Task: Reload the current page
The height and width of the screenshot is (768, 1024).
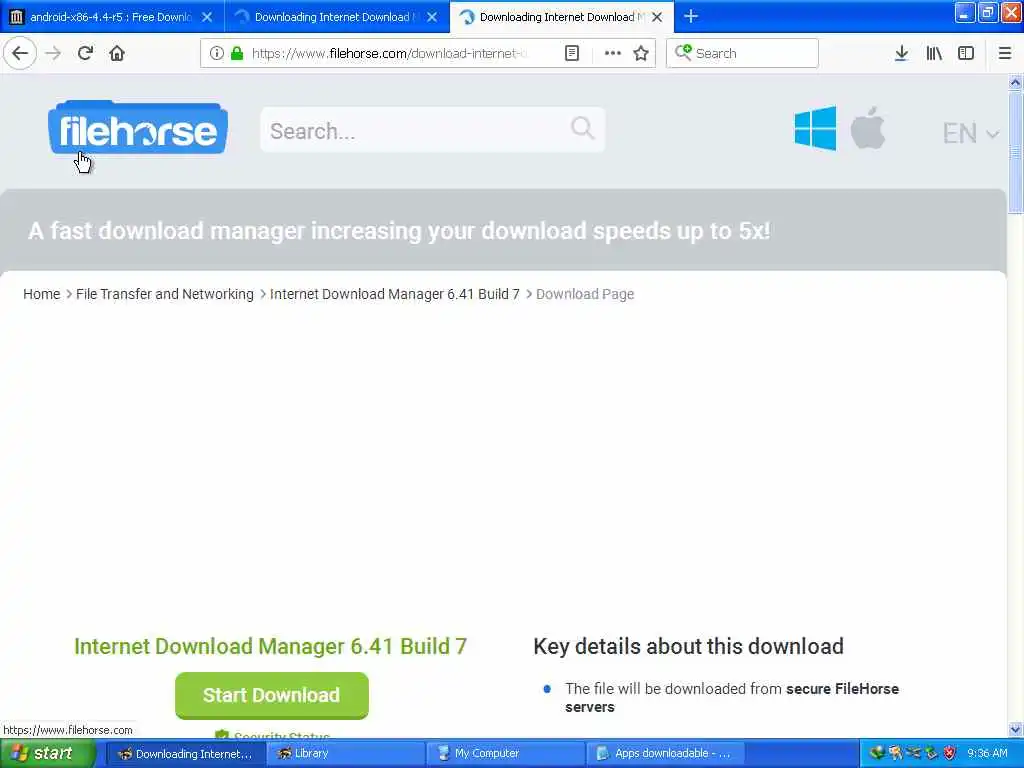Action: tap(85, 54)
